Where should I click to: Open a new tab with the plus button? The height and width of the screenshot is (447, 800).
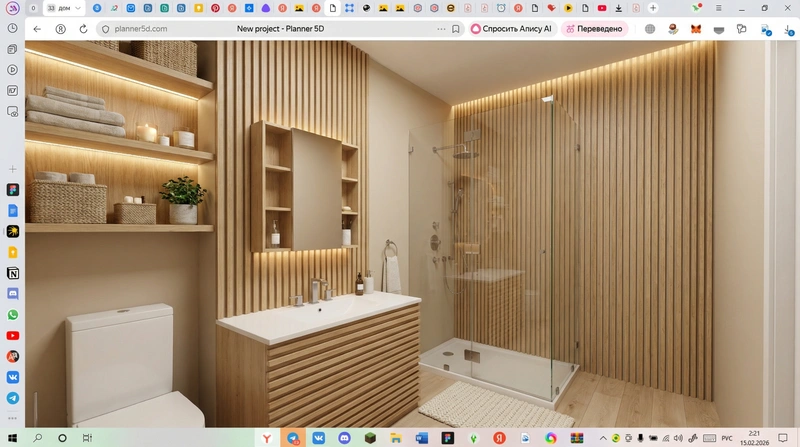pyautogui.click(x=653, y=8)
